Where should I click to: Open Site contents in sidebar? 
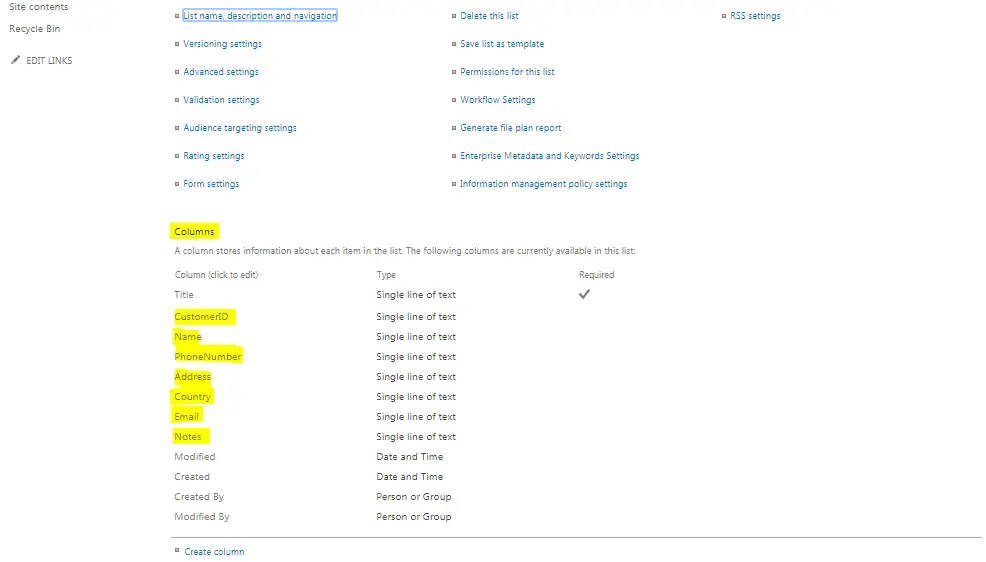click(38, 7)
